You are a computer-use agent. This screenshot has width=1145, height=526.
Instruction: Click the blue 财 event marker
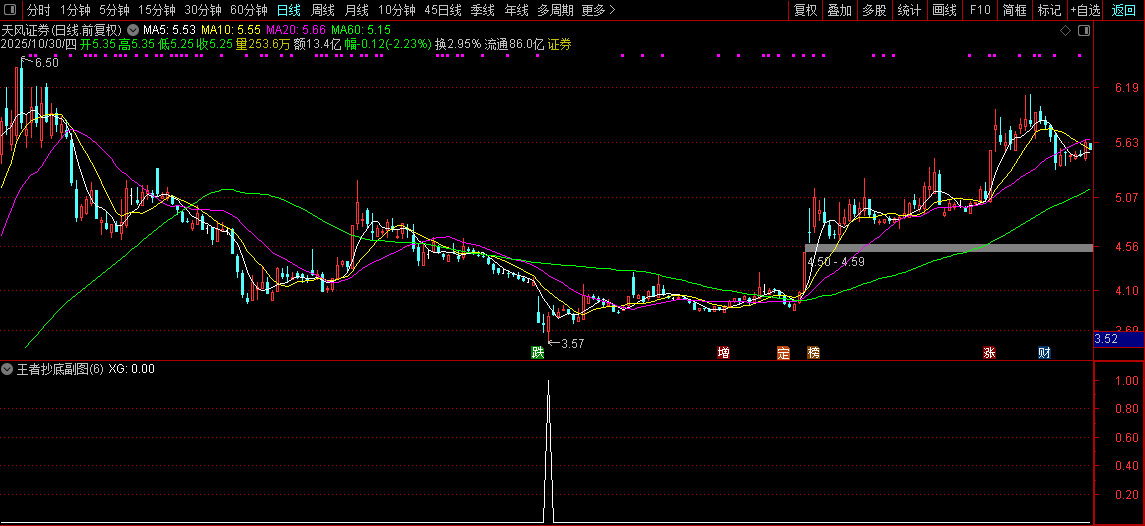point(1044,353)
